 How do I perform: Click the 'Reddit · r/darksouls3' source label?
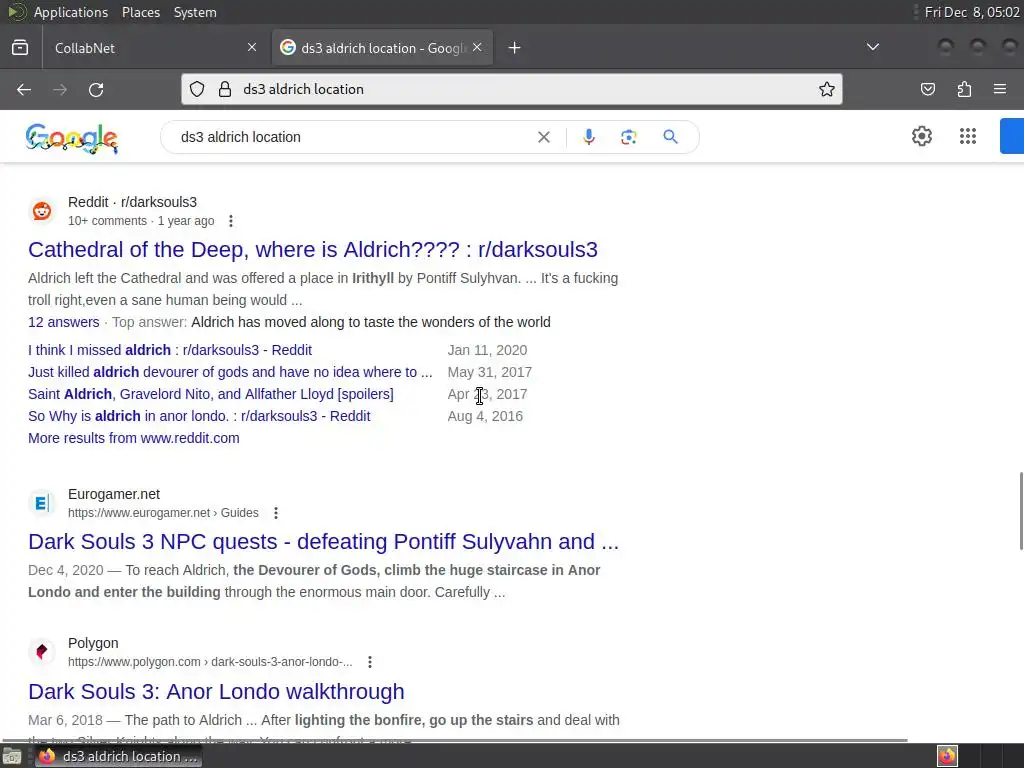[x=133, y=202]
